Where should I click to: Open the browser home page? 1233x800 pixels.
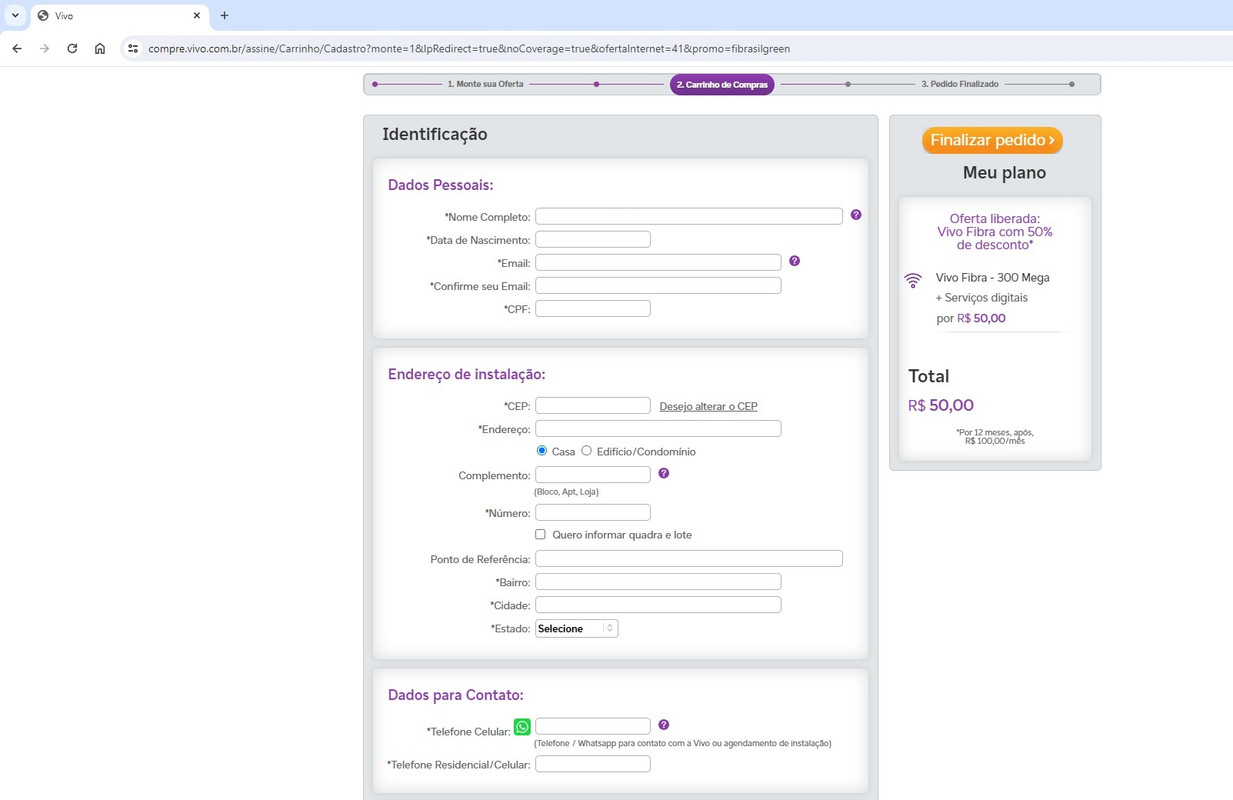(100, 48)
